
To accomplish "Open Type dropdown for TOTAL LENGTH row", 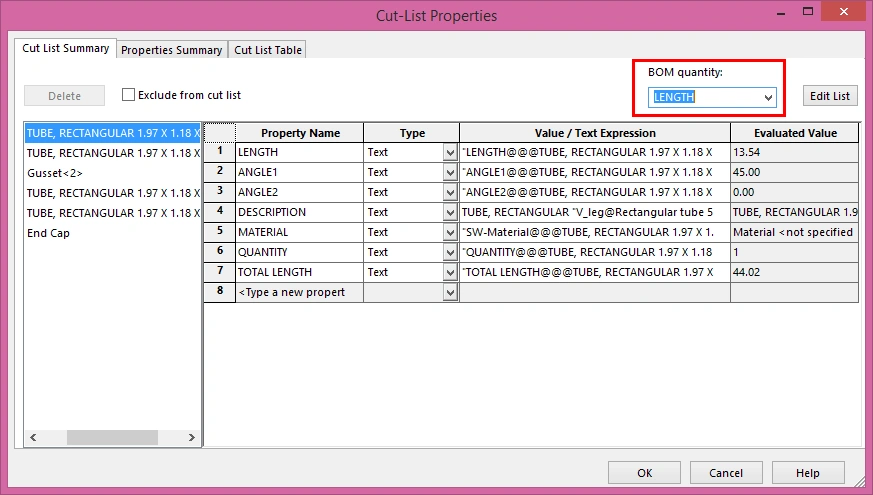I will tap(450, 273).
